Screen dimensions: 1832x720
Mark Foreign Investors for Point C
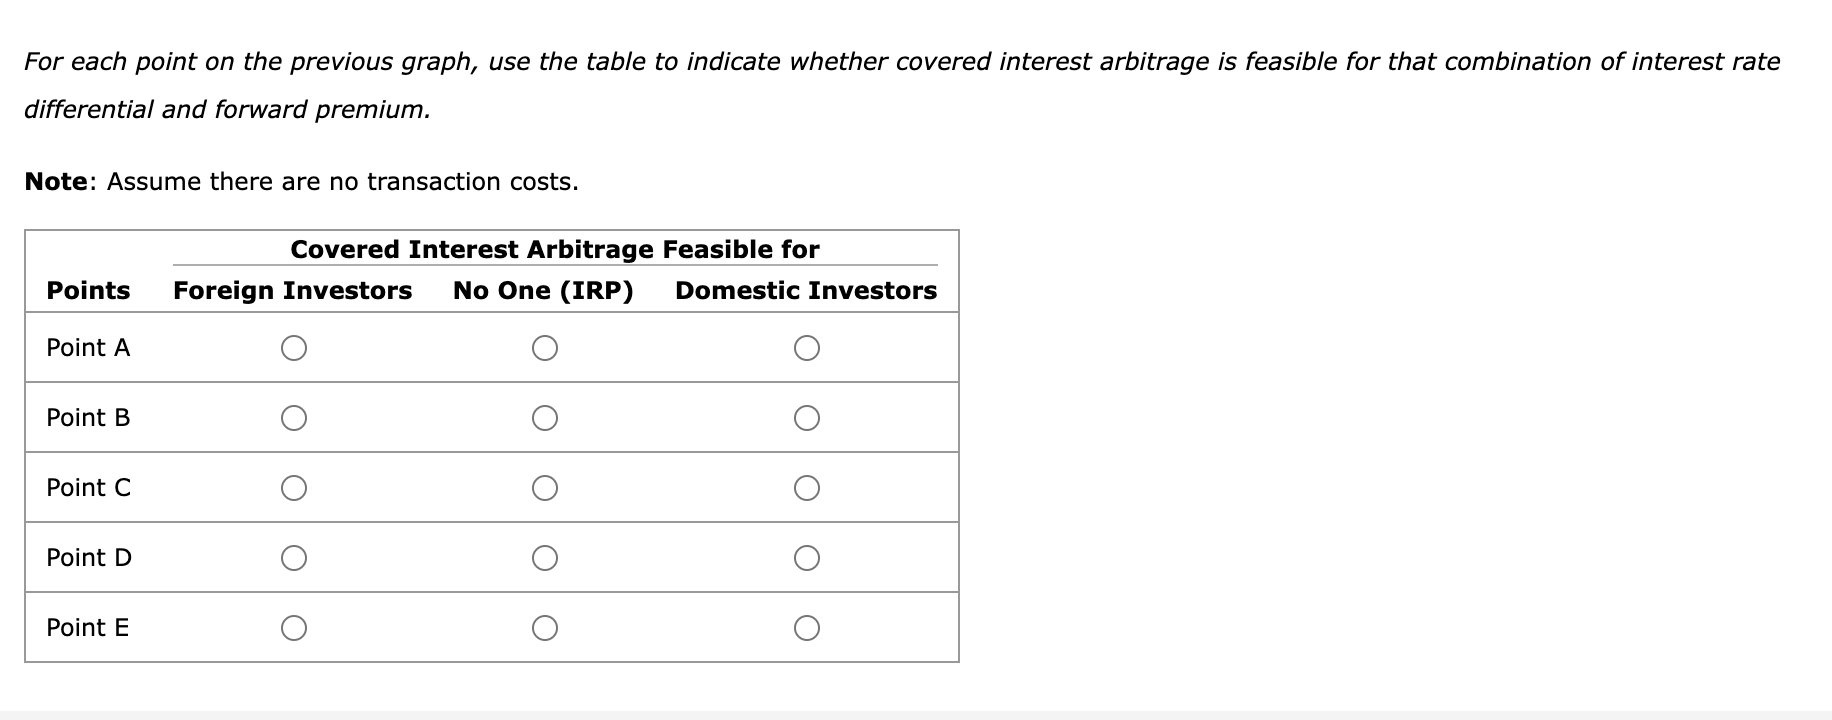pyautogui.click(x=293, y=488)
